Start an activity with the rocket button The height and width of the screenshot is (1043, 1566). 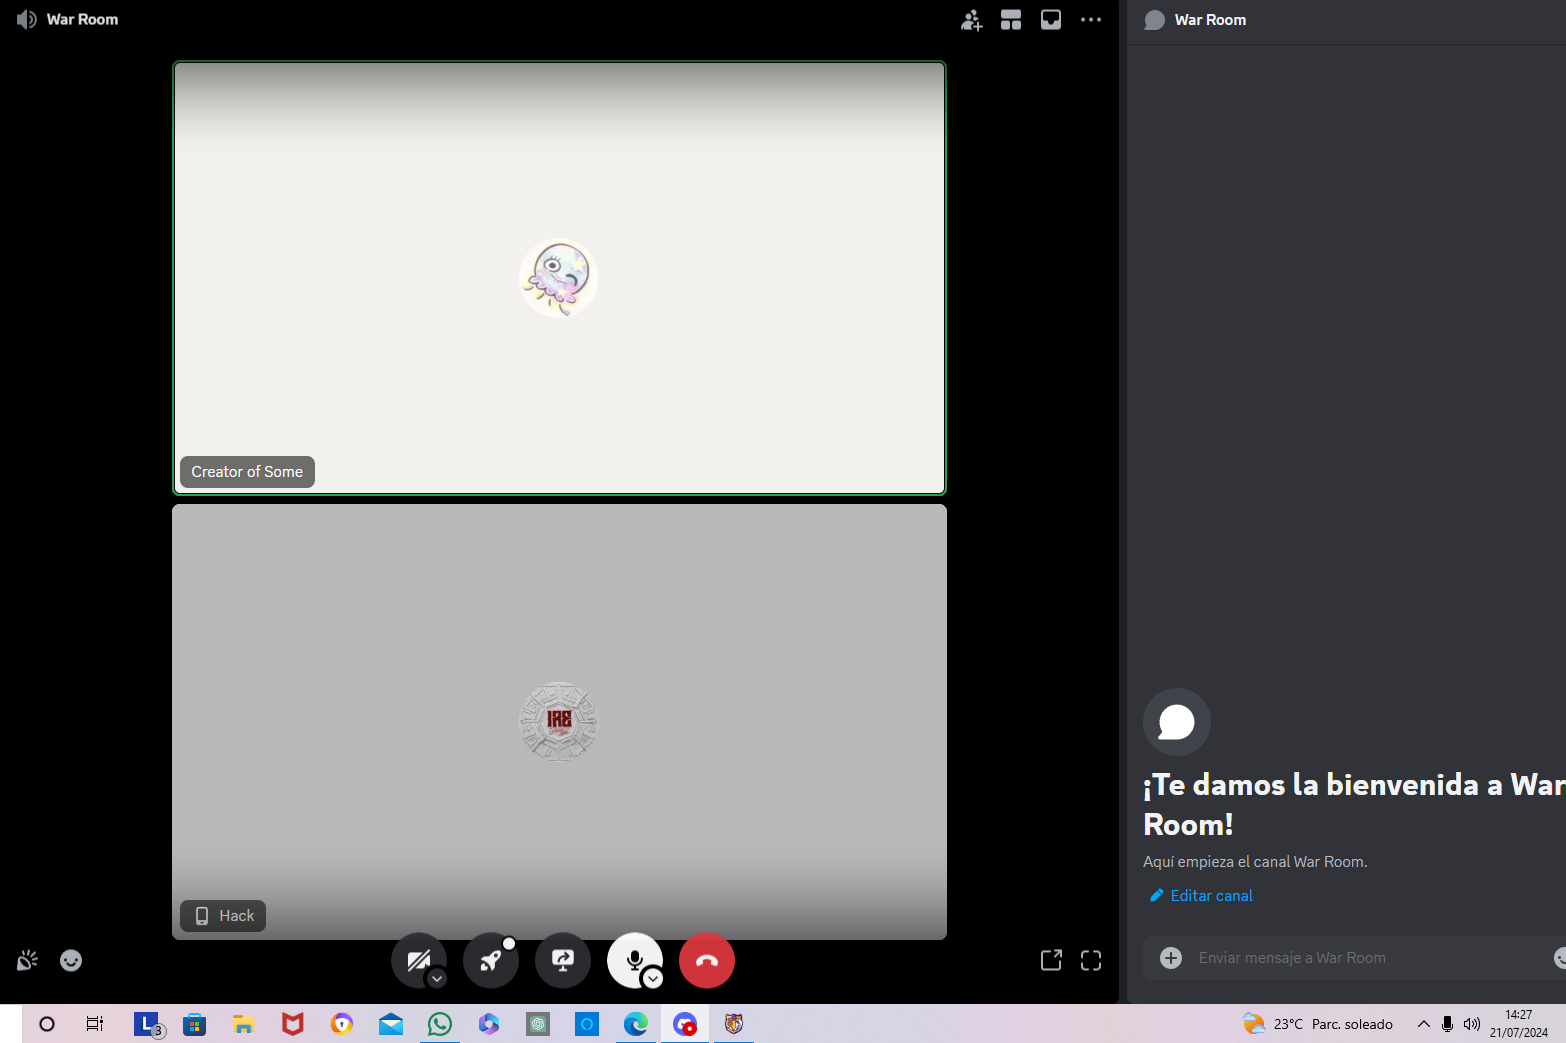point(490,960)
